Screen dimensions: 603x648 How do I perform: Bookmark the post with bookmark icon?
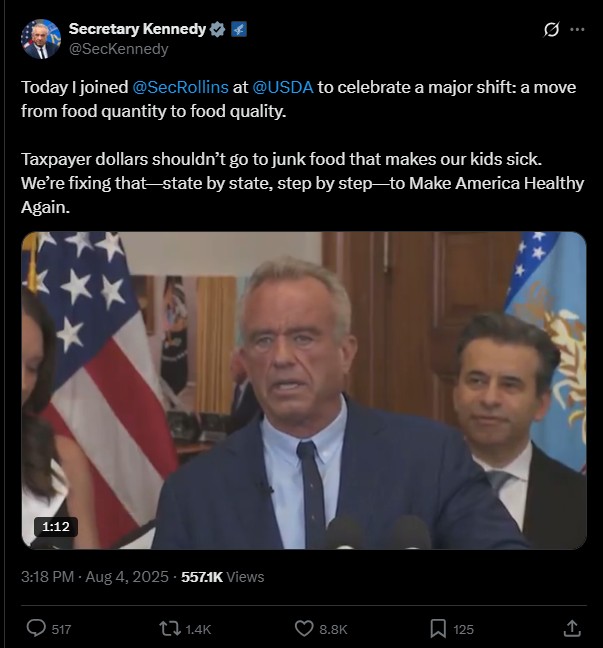438,629
